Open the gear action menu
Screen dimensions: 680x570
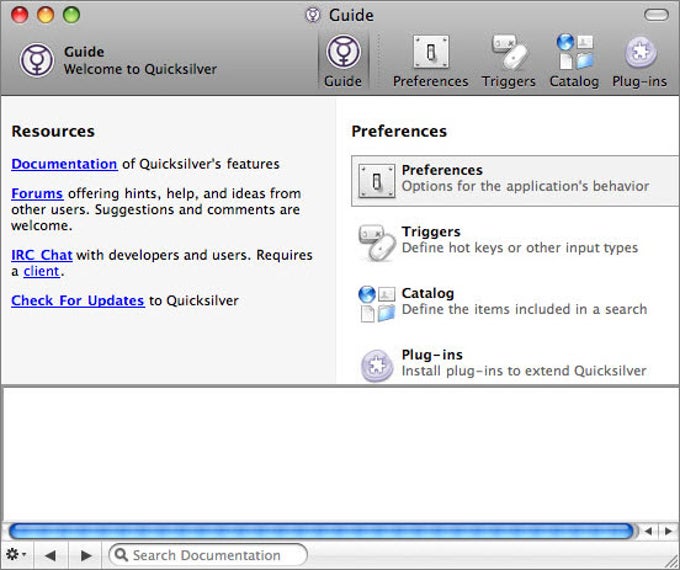click(x=16, y=554)
